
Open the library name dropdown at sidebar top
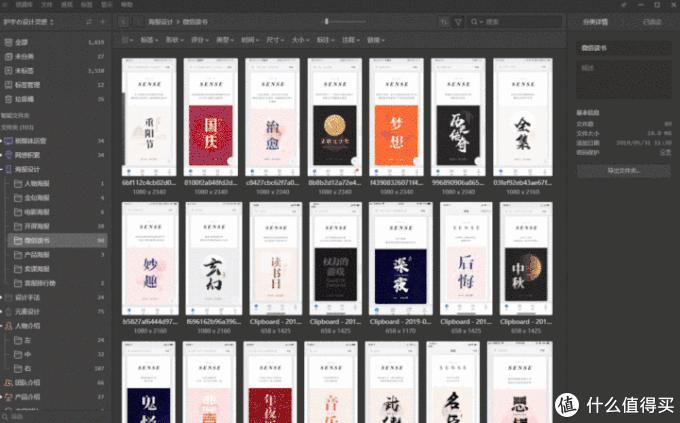(29, 22)
